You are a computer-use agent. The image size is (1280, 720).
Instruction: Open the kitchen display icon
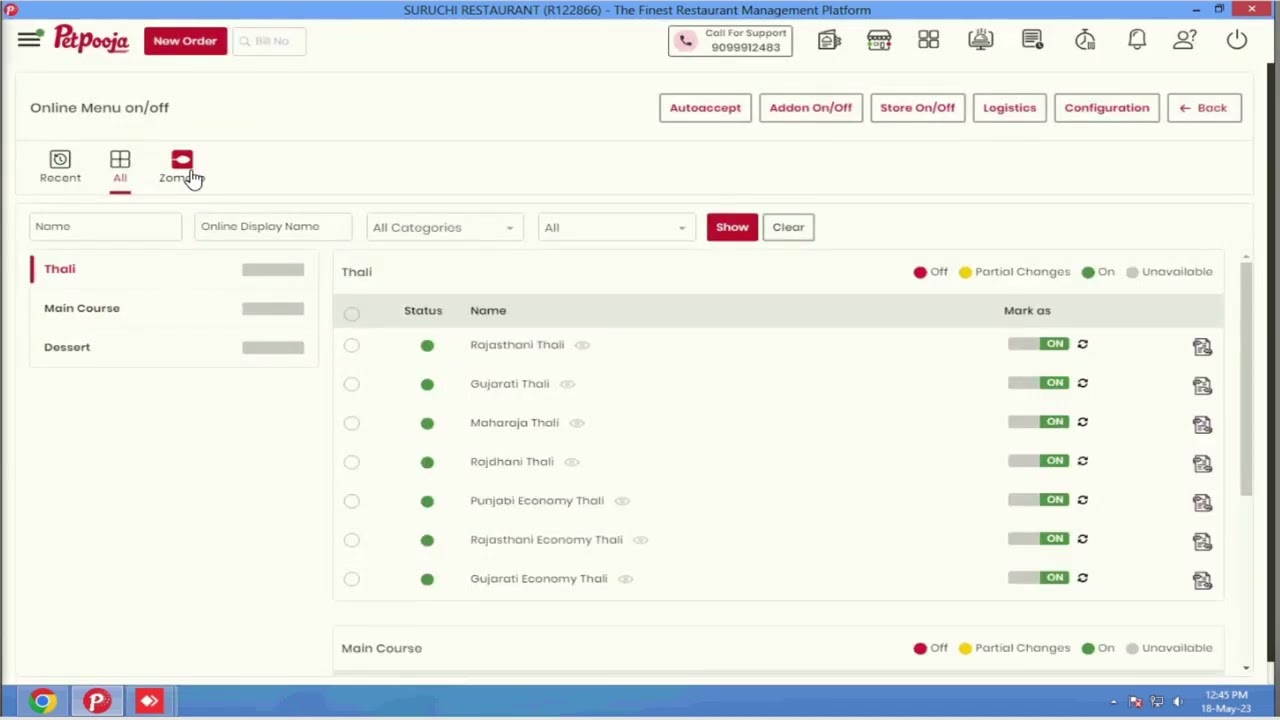point(981,40)
